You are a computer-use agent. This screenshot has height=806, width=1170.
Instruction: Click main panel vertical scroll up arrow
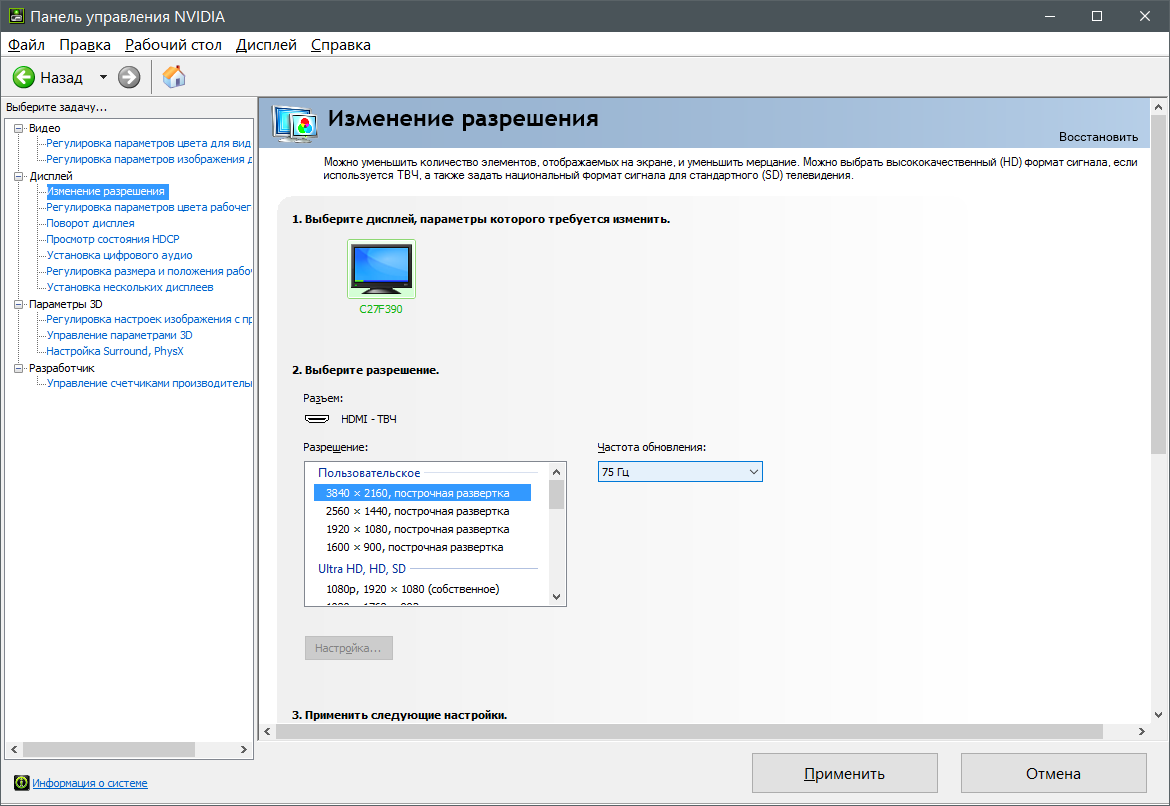tap(1158, 107)
